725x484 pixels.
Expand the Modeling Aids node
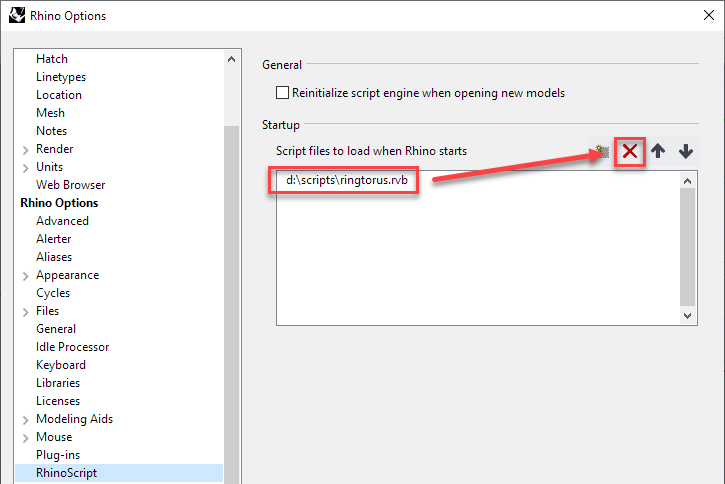(x=26, y=419)
